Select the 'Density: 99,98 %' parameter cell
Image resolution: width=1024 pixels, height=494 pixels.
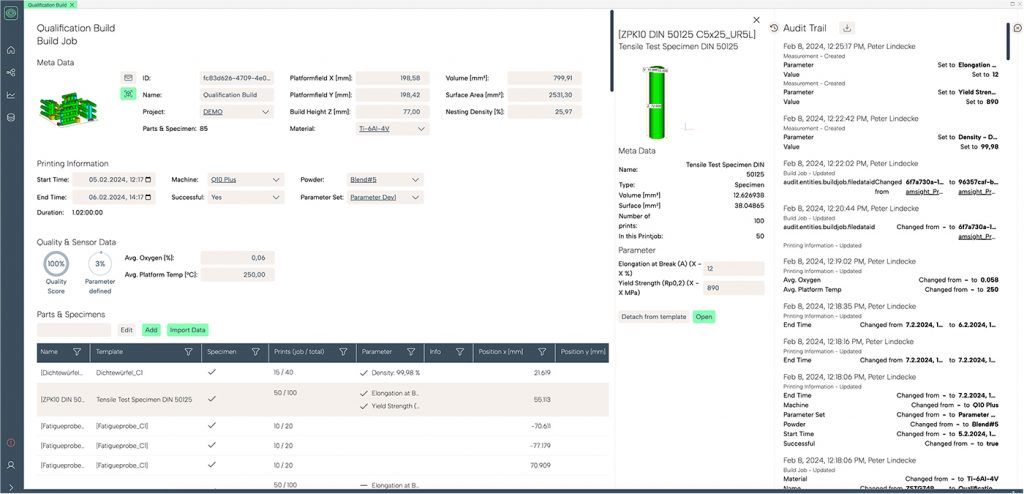point(389,372)
